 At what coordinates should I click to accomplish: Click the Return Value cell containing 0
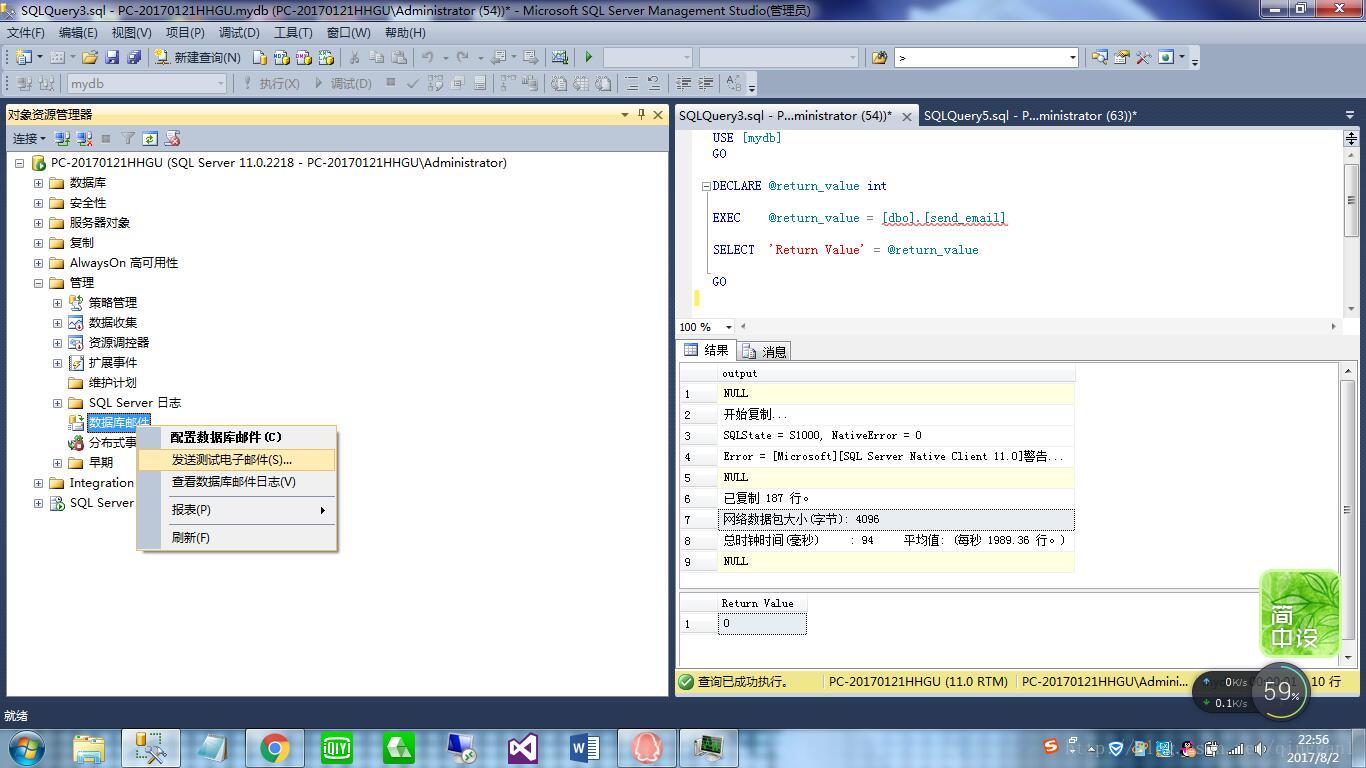pos(762,624)
